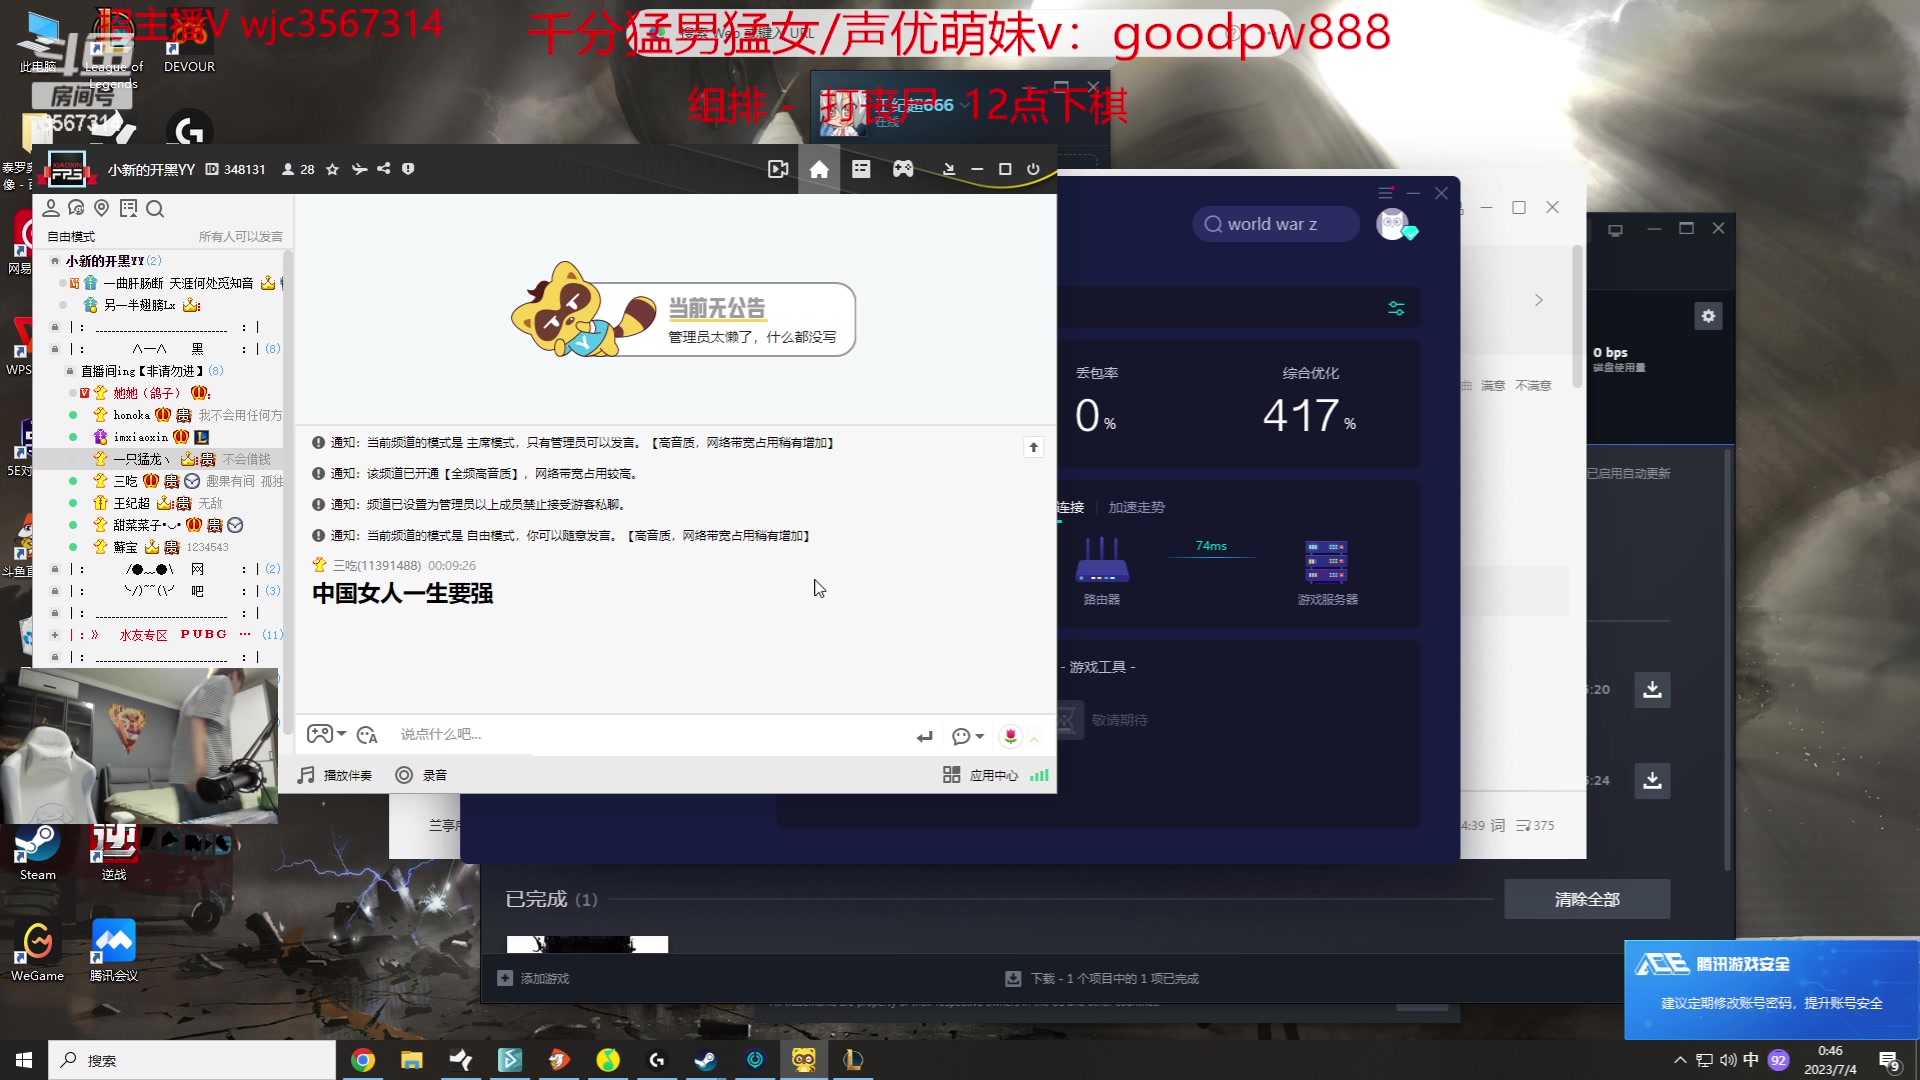Screen dimensions: 1920x1080
Task: Open File Explorer from the taskbar
Action: [x=412, y=1060]
